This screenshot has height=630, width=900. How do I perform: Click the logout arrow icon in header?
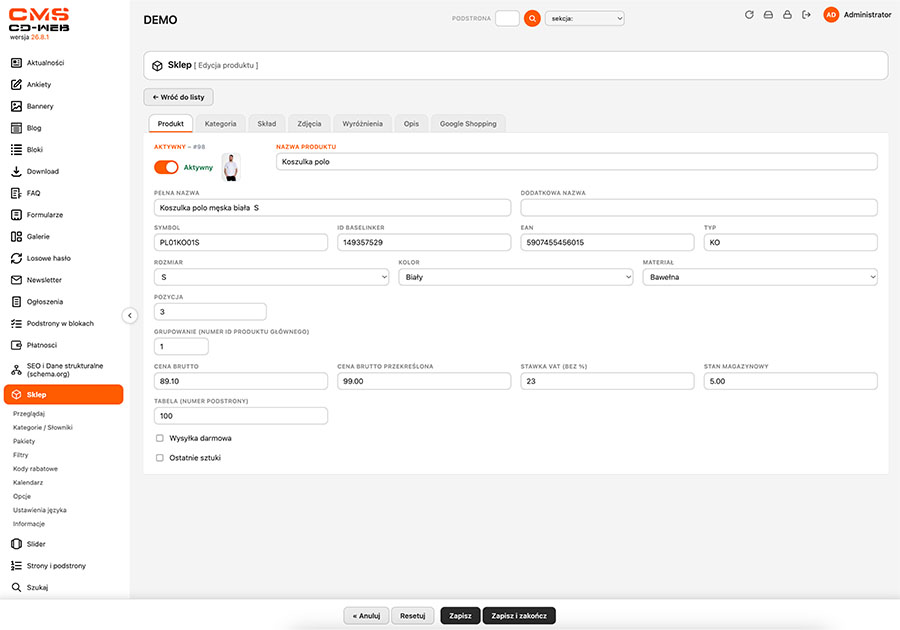806,15
